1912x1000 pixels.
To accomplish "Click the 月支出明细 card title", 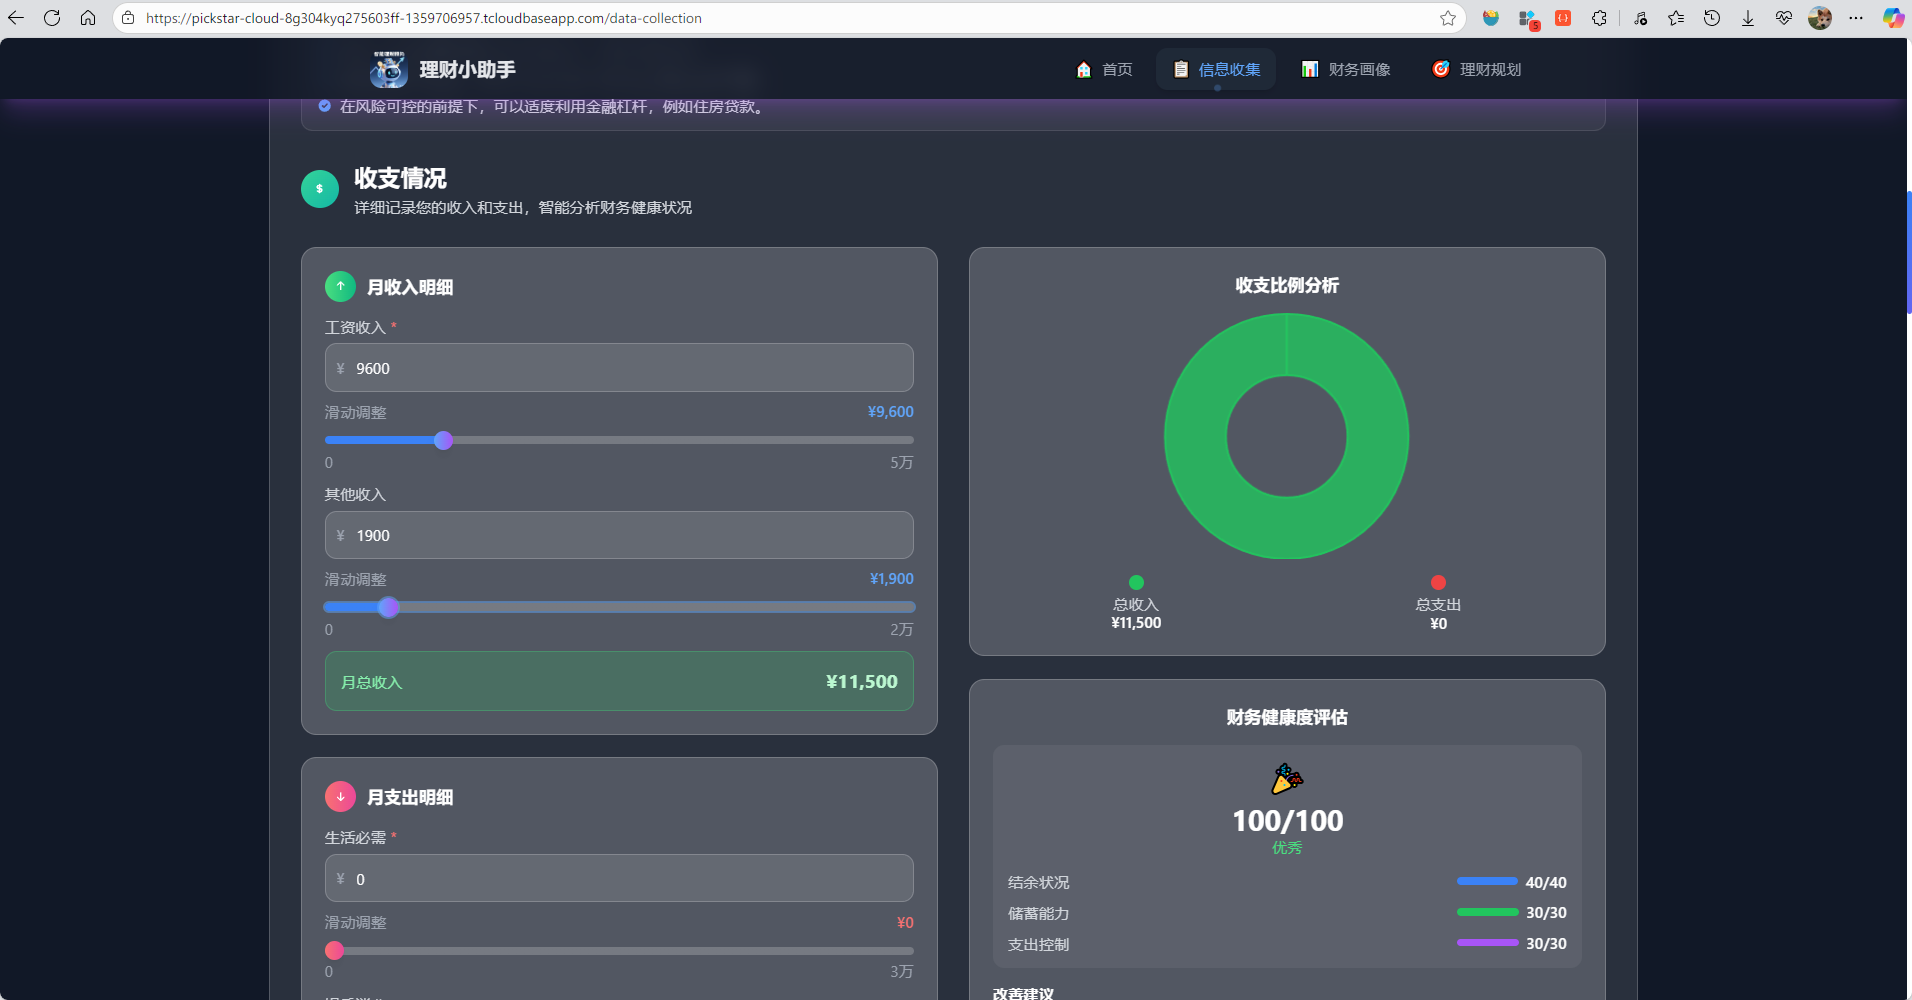I will [x=410, y=797].
